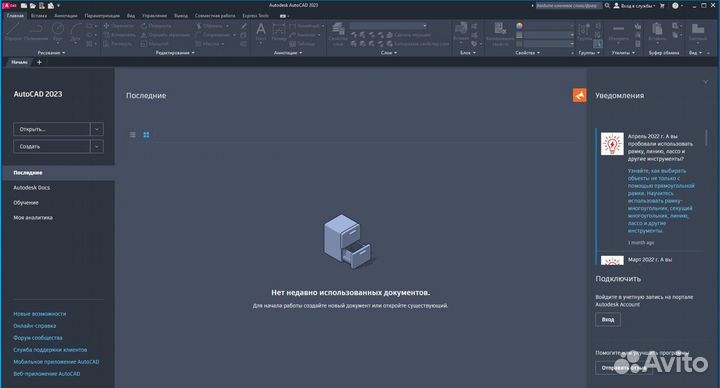The image size is (720, 388).
Task: Select the Arc (Дуга) tool
Action: pyautogui.click(x=76, y=32)
